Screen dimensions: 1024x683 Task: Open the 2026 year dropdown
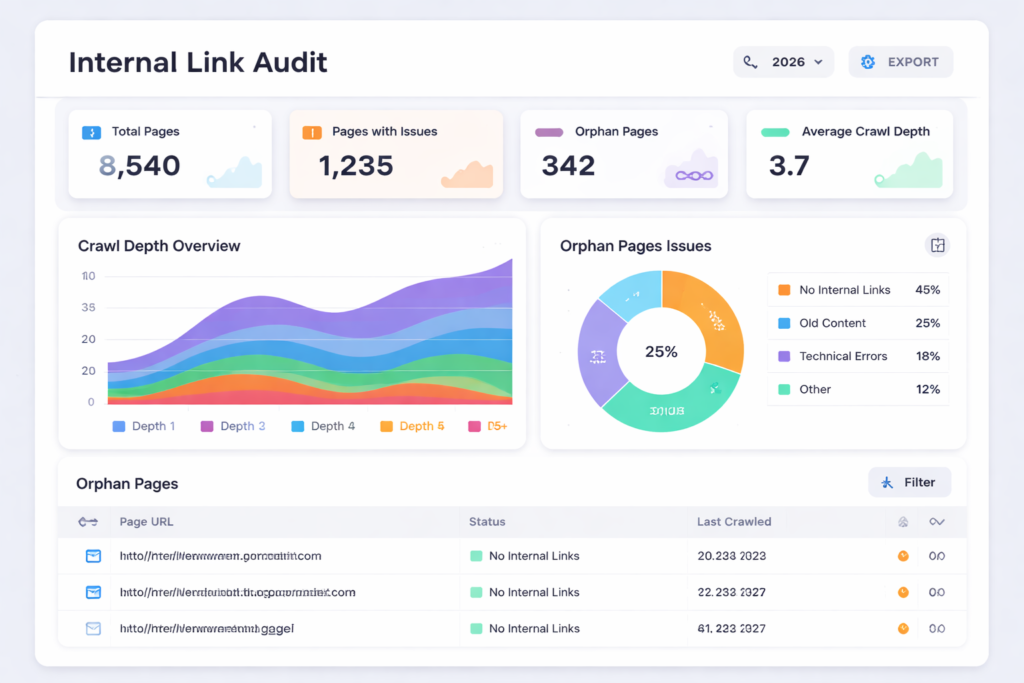point(783,61)
